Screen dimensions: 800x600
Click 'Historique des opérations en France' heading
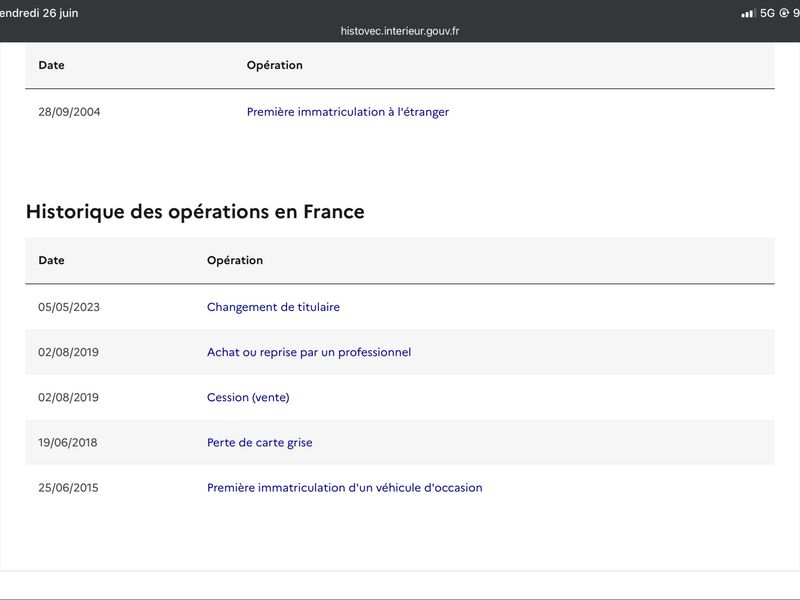coord(195,212)
